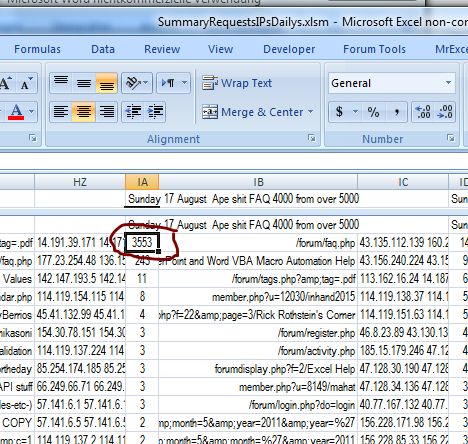This screenshot has height=444, width=468.
Task: Open the Developer tab
Action: click(289, 49)
